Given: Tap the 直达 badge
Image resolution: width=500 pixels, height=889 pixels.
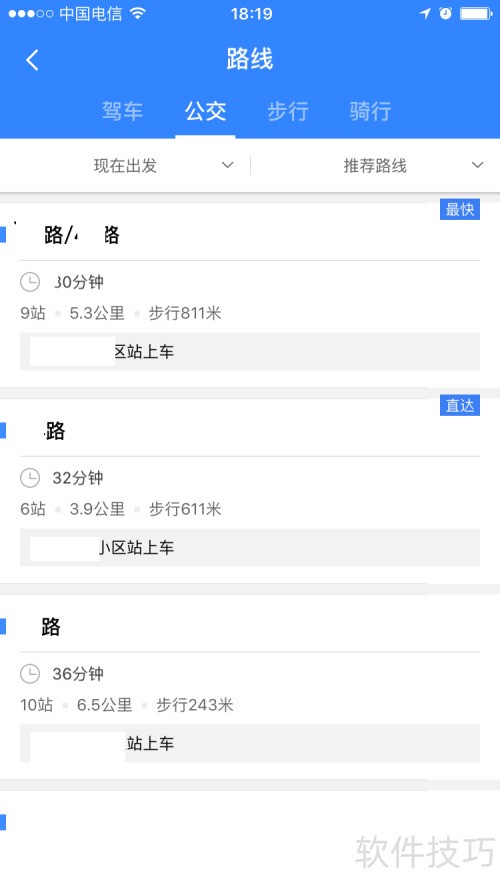Looking at the screenshot, I should click(460, 405).
